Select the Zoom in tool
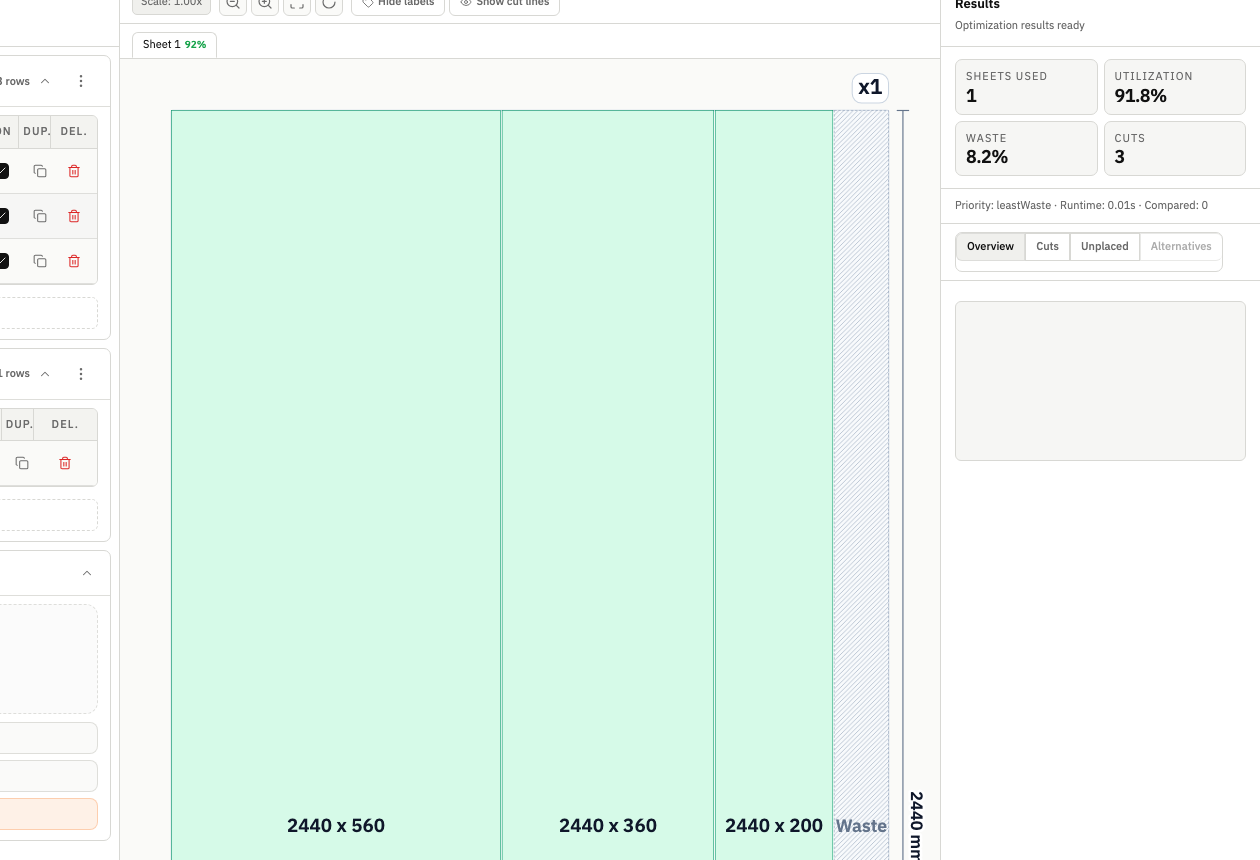 click(x=265, y=6)
